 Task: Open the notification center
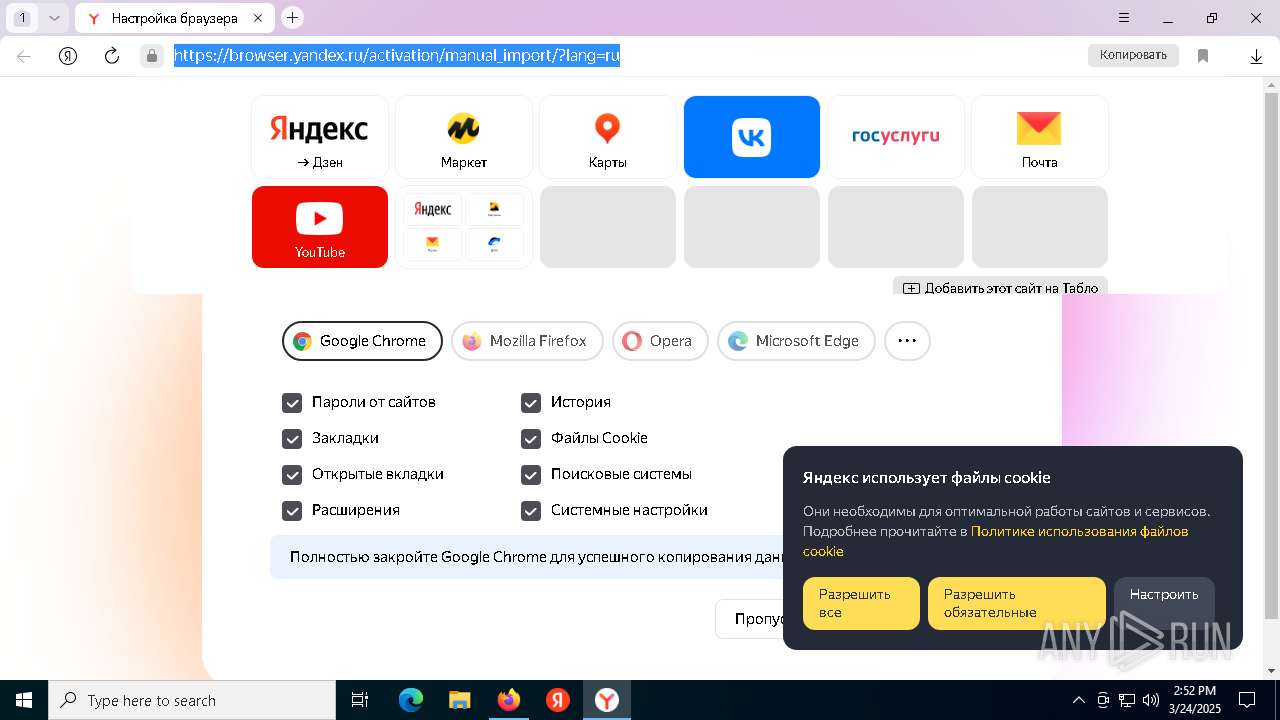click(1247, 700)
